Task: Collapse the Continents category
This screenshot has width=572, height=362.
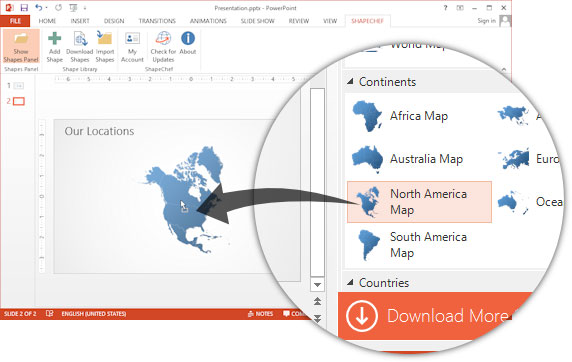Action: (x=350, y=82)
